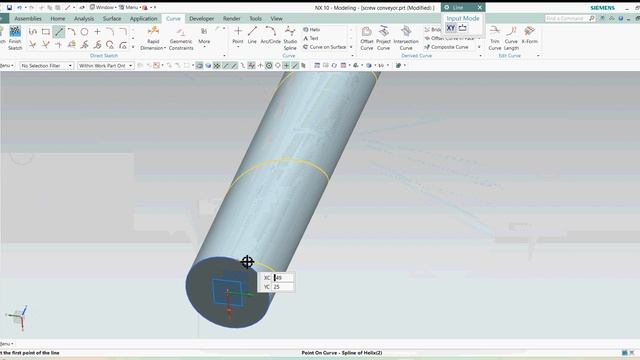Screen dimensions: 640x360
Task: Choose the Helix curve command
Action: coord(312,29)
